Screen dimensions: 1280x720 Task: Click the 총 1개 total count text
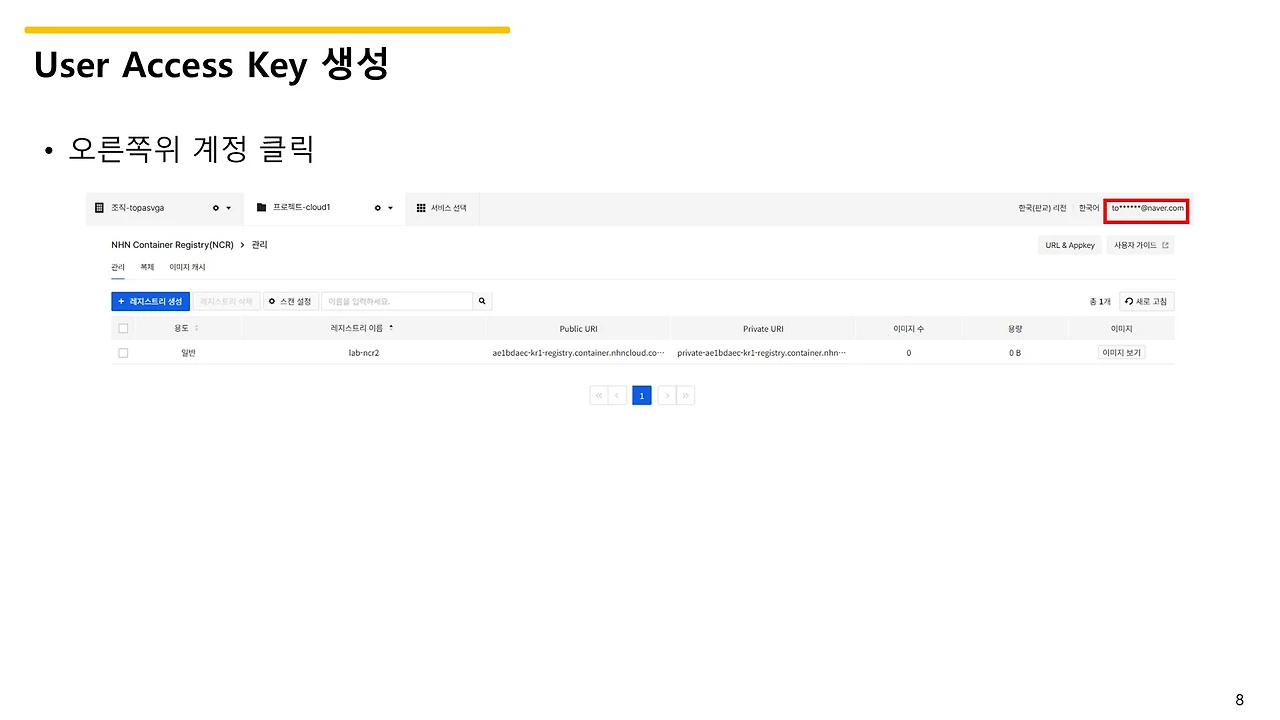1100,301
